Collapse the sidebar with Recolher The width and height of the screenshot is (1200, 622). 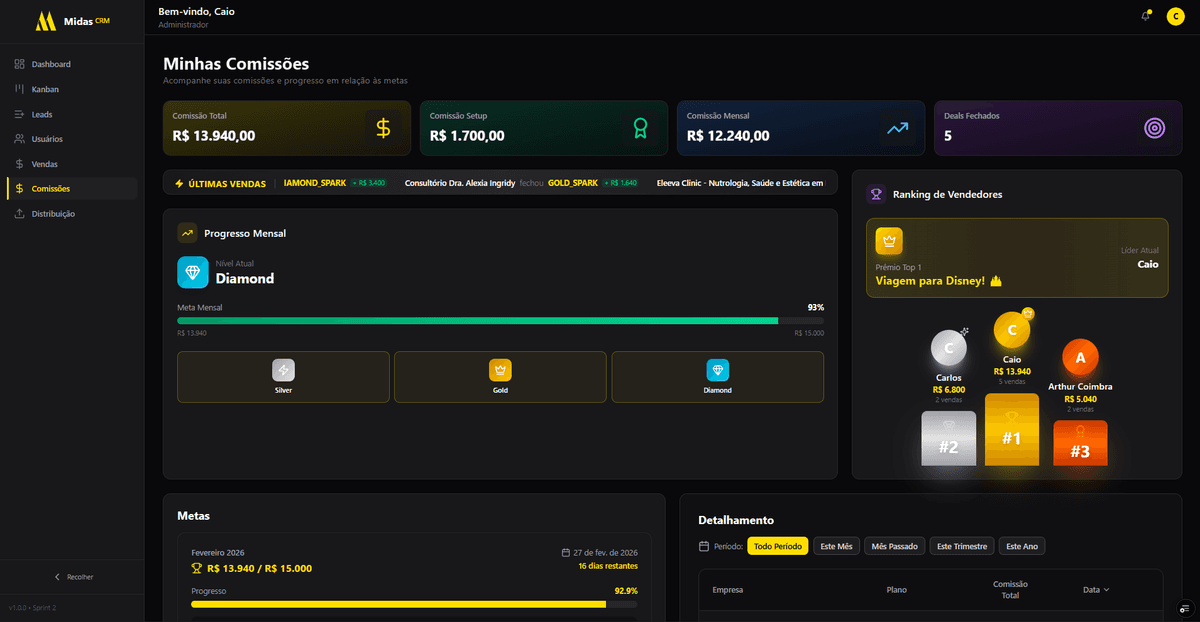(71, 577)
